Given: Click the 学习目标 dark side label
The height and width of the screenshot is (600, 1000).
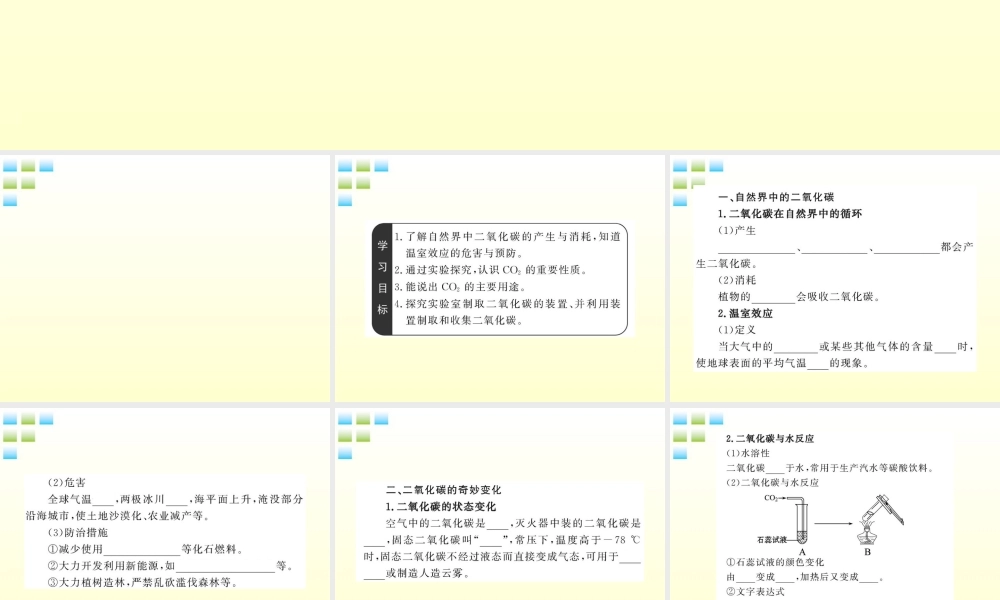Looking at the screenshot, I should [381, 277].
